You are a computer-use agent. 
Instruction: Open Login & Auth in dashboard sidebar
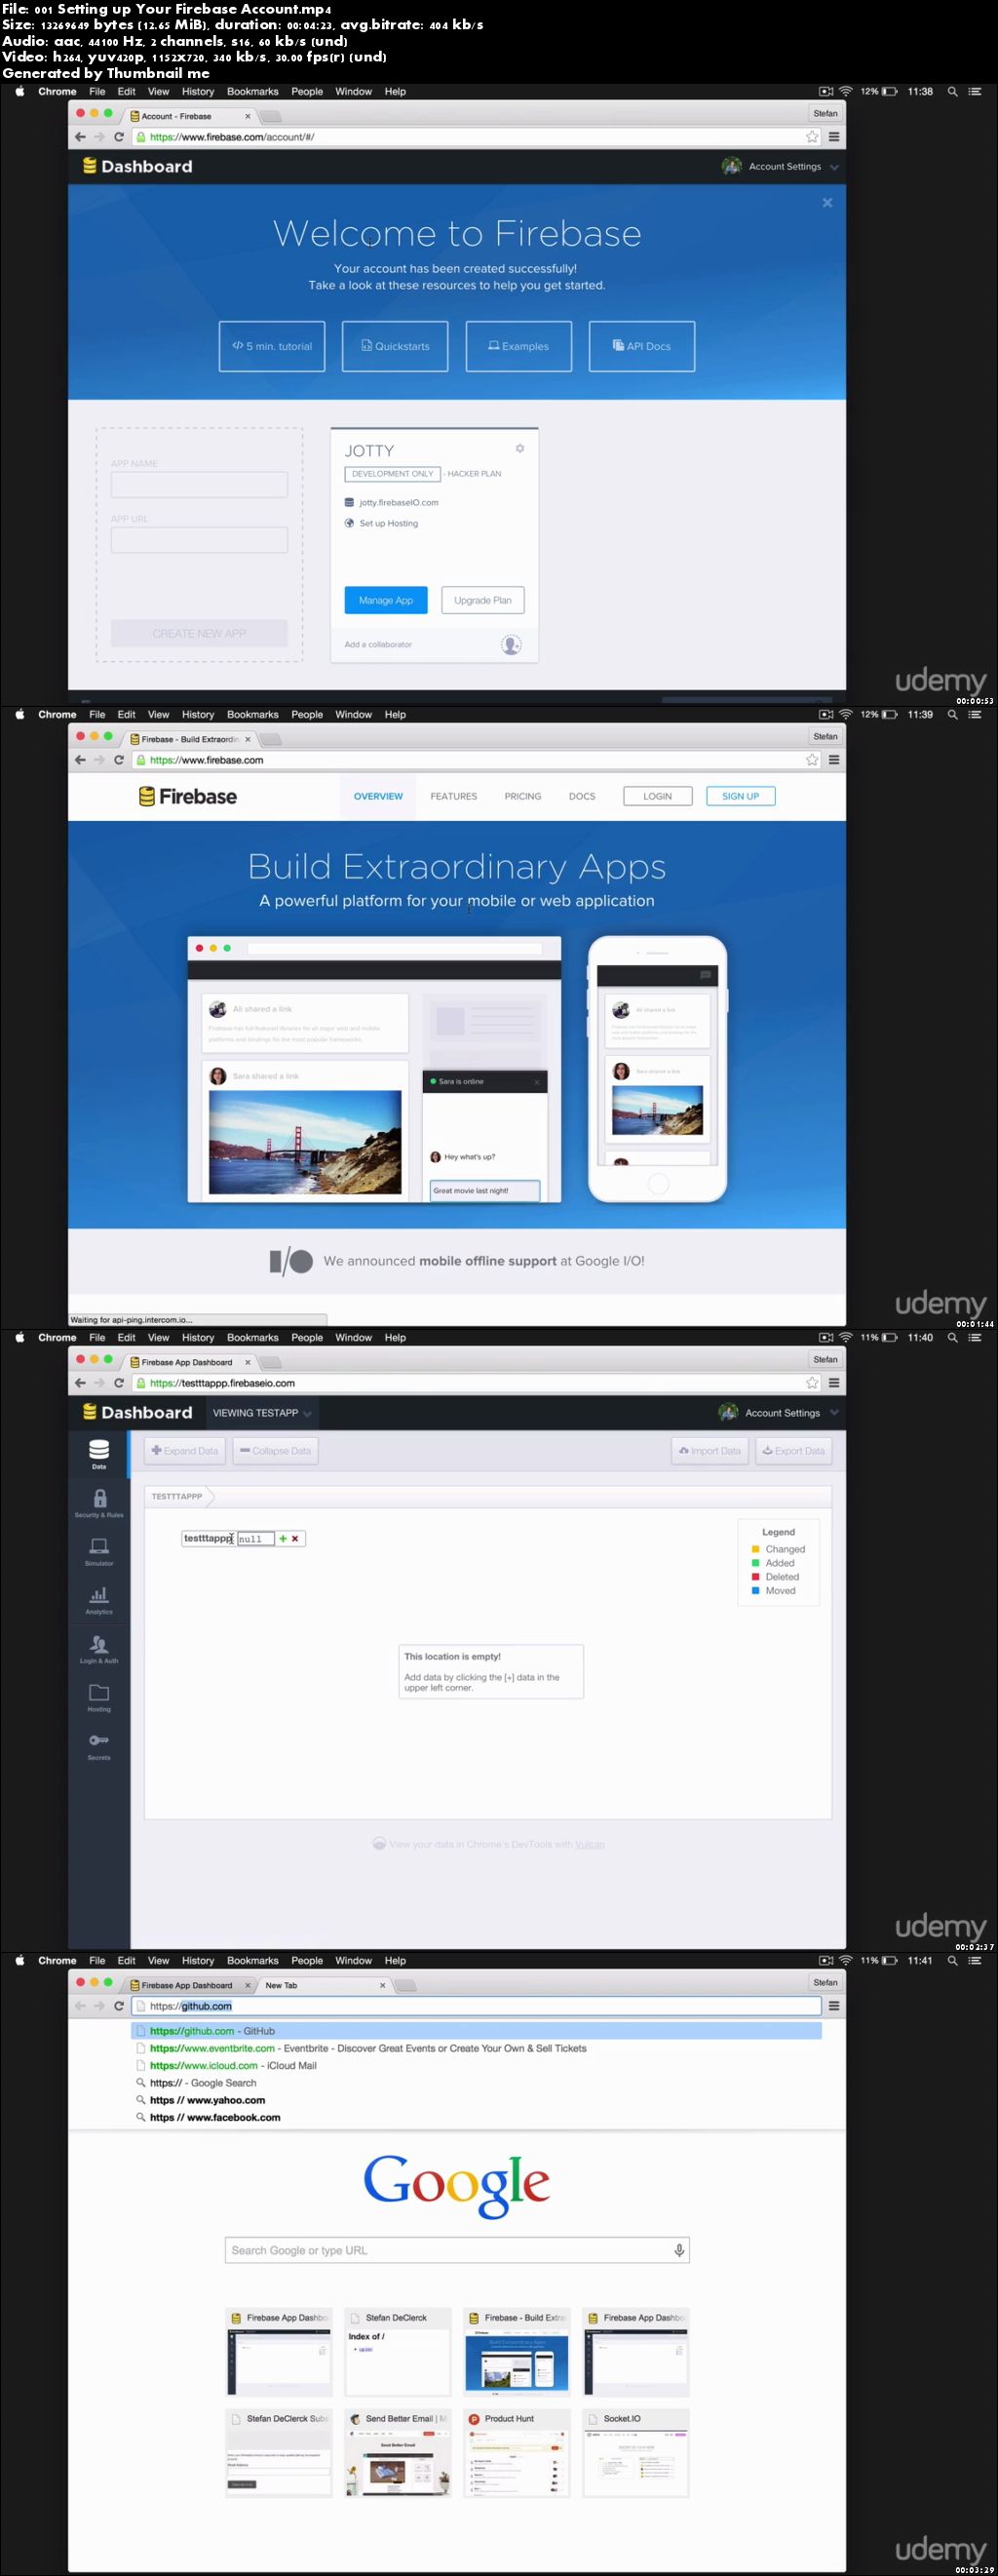[99, 1648]
